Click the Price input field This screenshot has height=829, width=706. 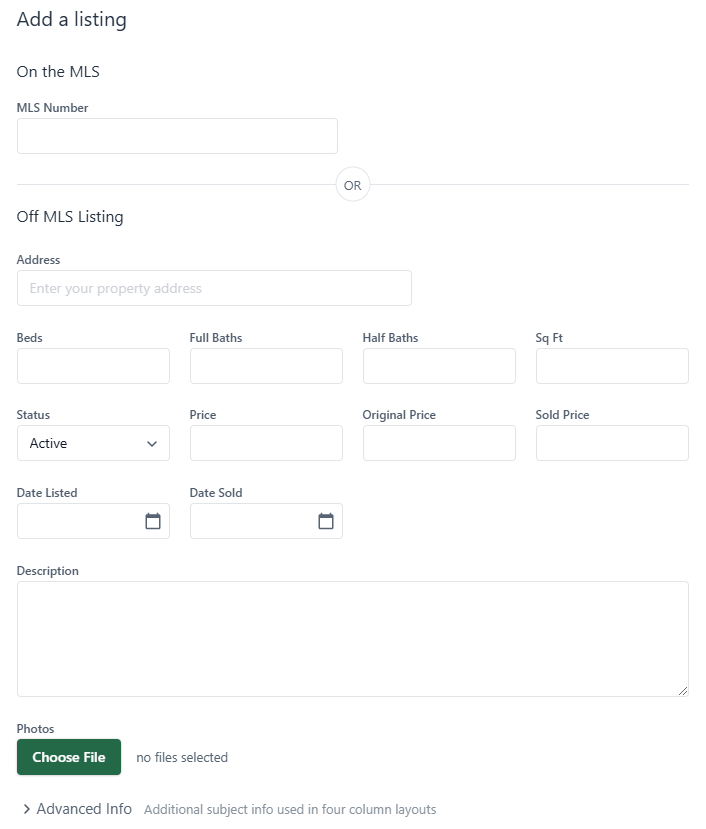266,443
